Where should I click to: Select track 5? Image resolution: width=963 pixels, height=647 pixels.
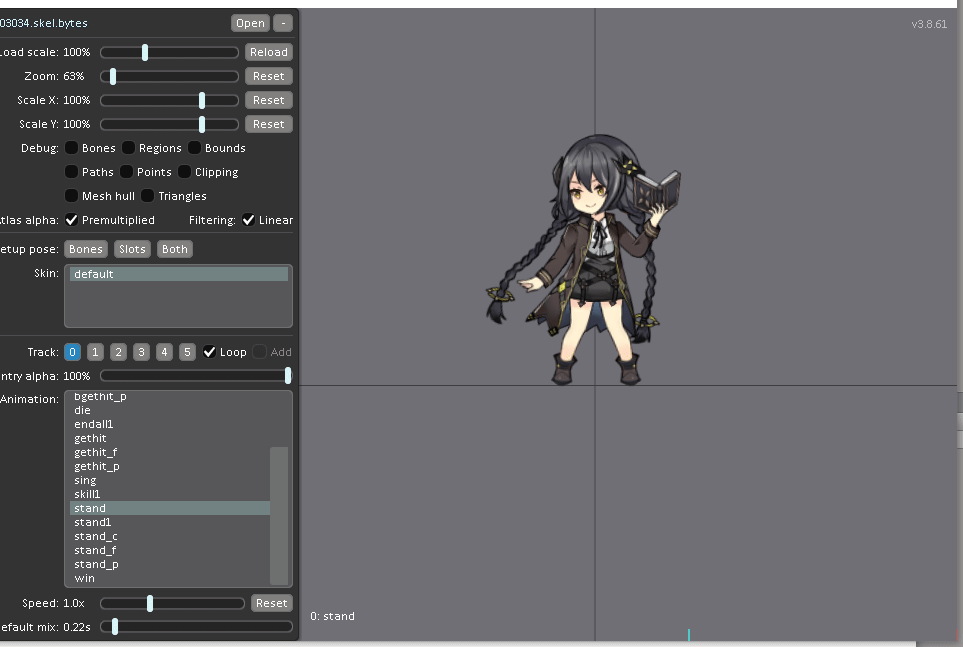[187, 352]
